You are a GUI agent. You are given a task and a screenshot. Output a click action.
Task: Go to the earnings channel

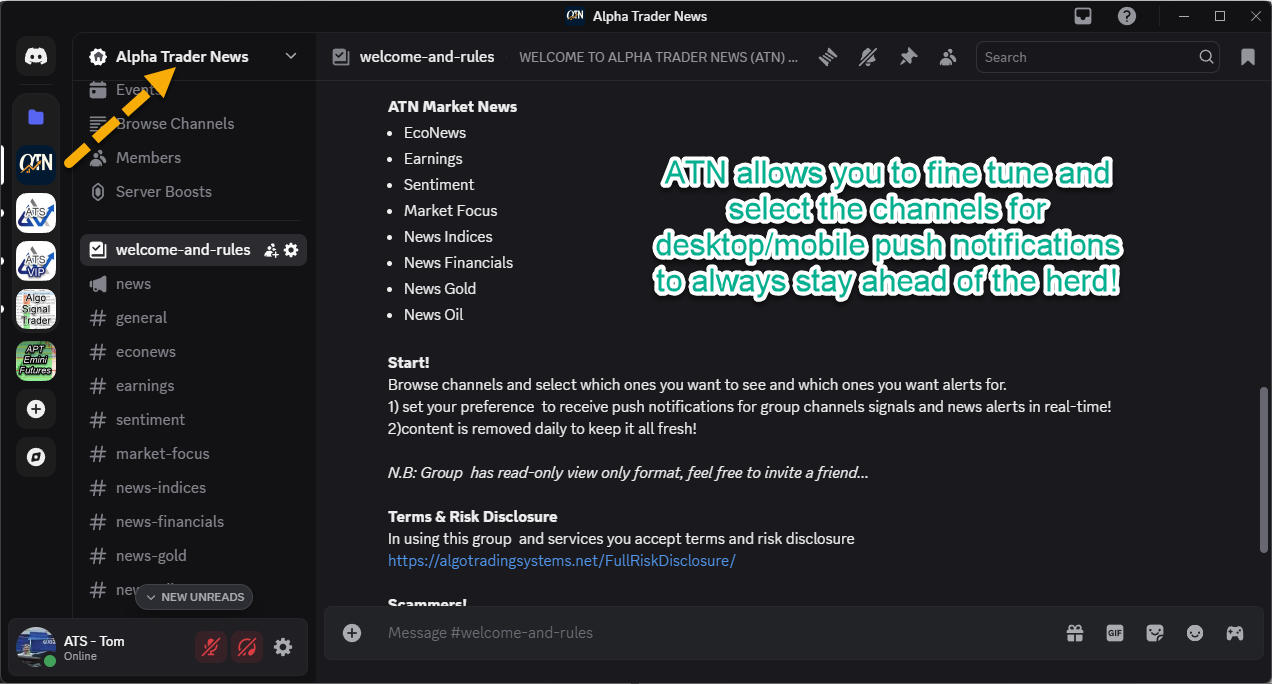coord(145,386)
